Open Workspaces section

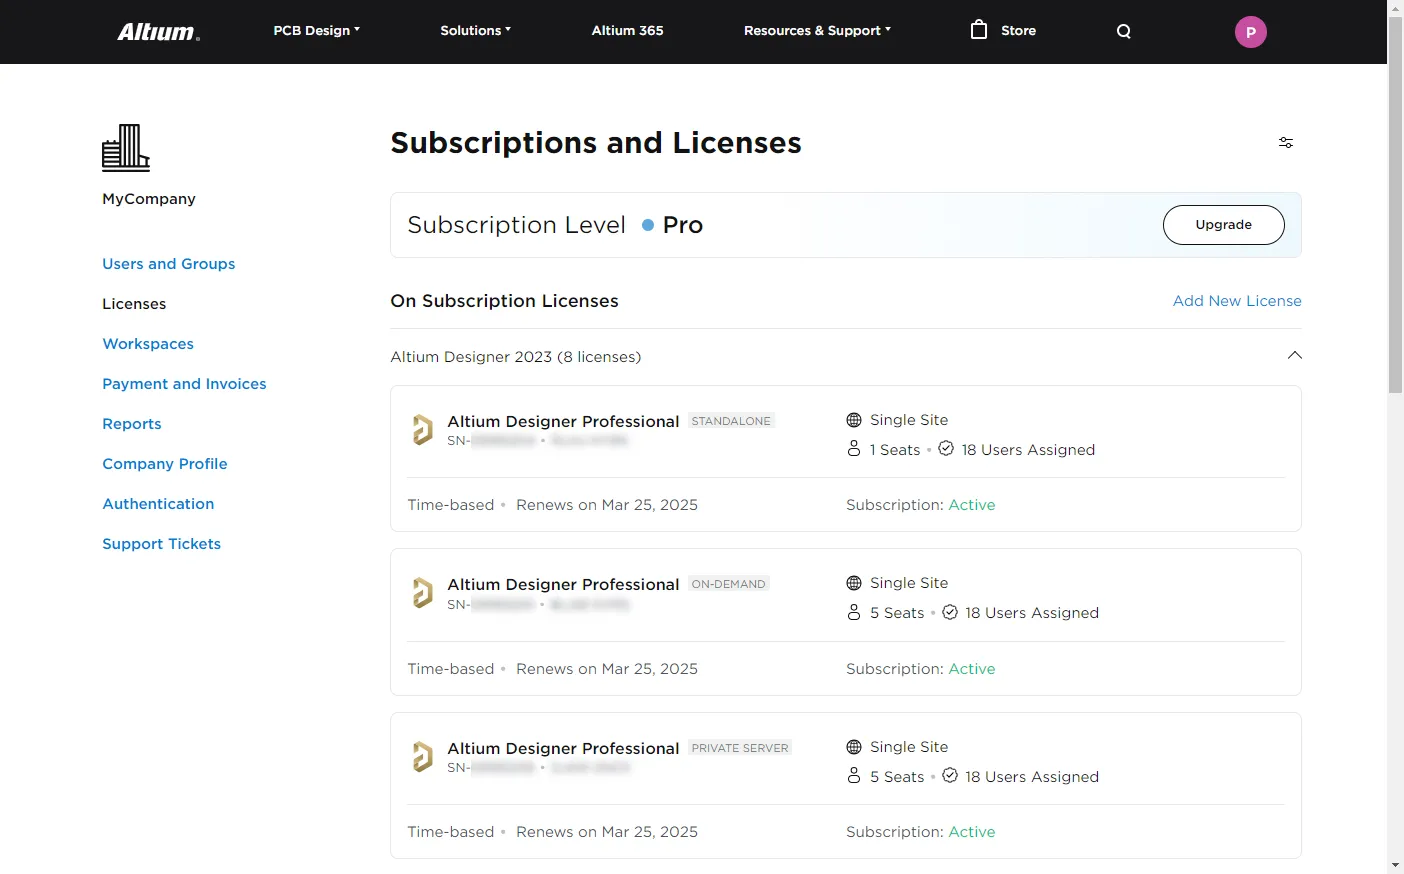click(x=148, y=344)
